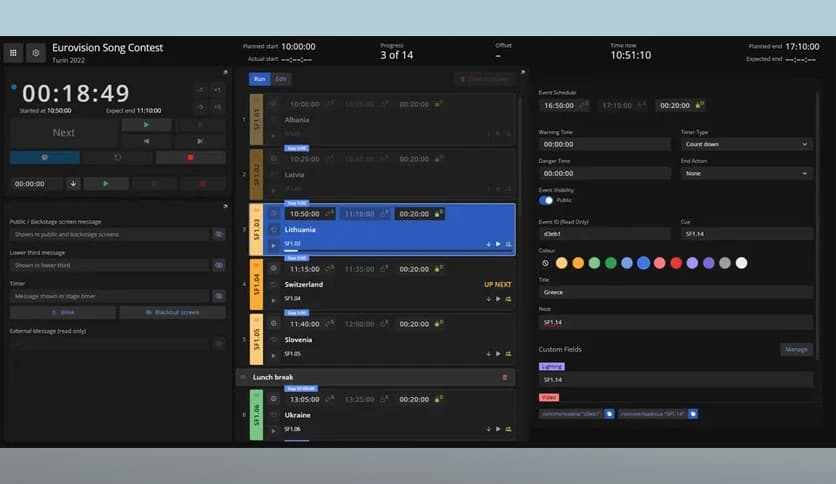Start the Lithuania event with its play icon
This screenshot has height=484, width=836.
pyautogui.click(x=498, y=244)
